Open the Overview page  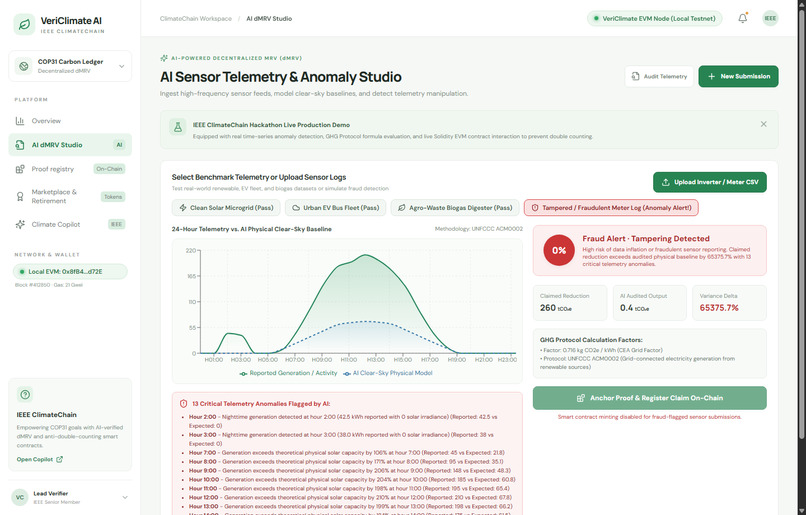coord(70,121)
